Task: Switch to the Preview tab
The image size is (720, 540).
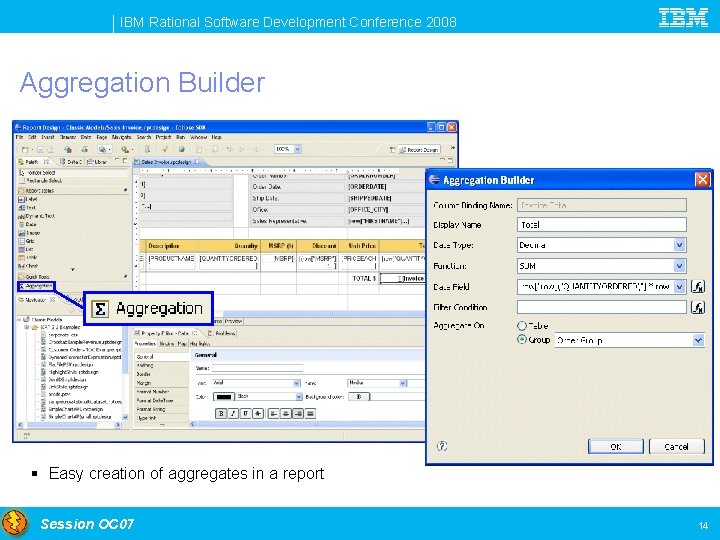Action: tap(233, 321)
